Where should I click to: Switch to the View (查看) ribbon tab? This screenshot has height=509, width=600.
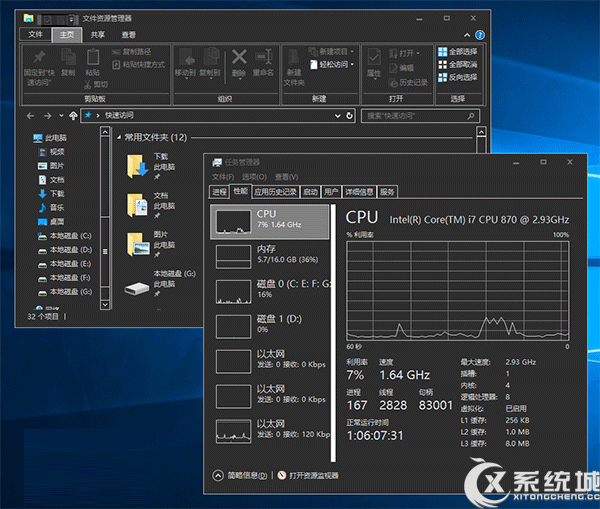click(x=129, y=35)
